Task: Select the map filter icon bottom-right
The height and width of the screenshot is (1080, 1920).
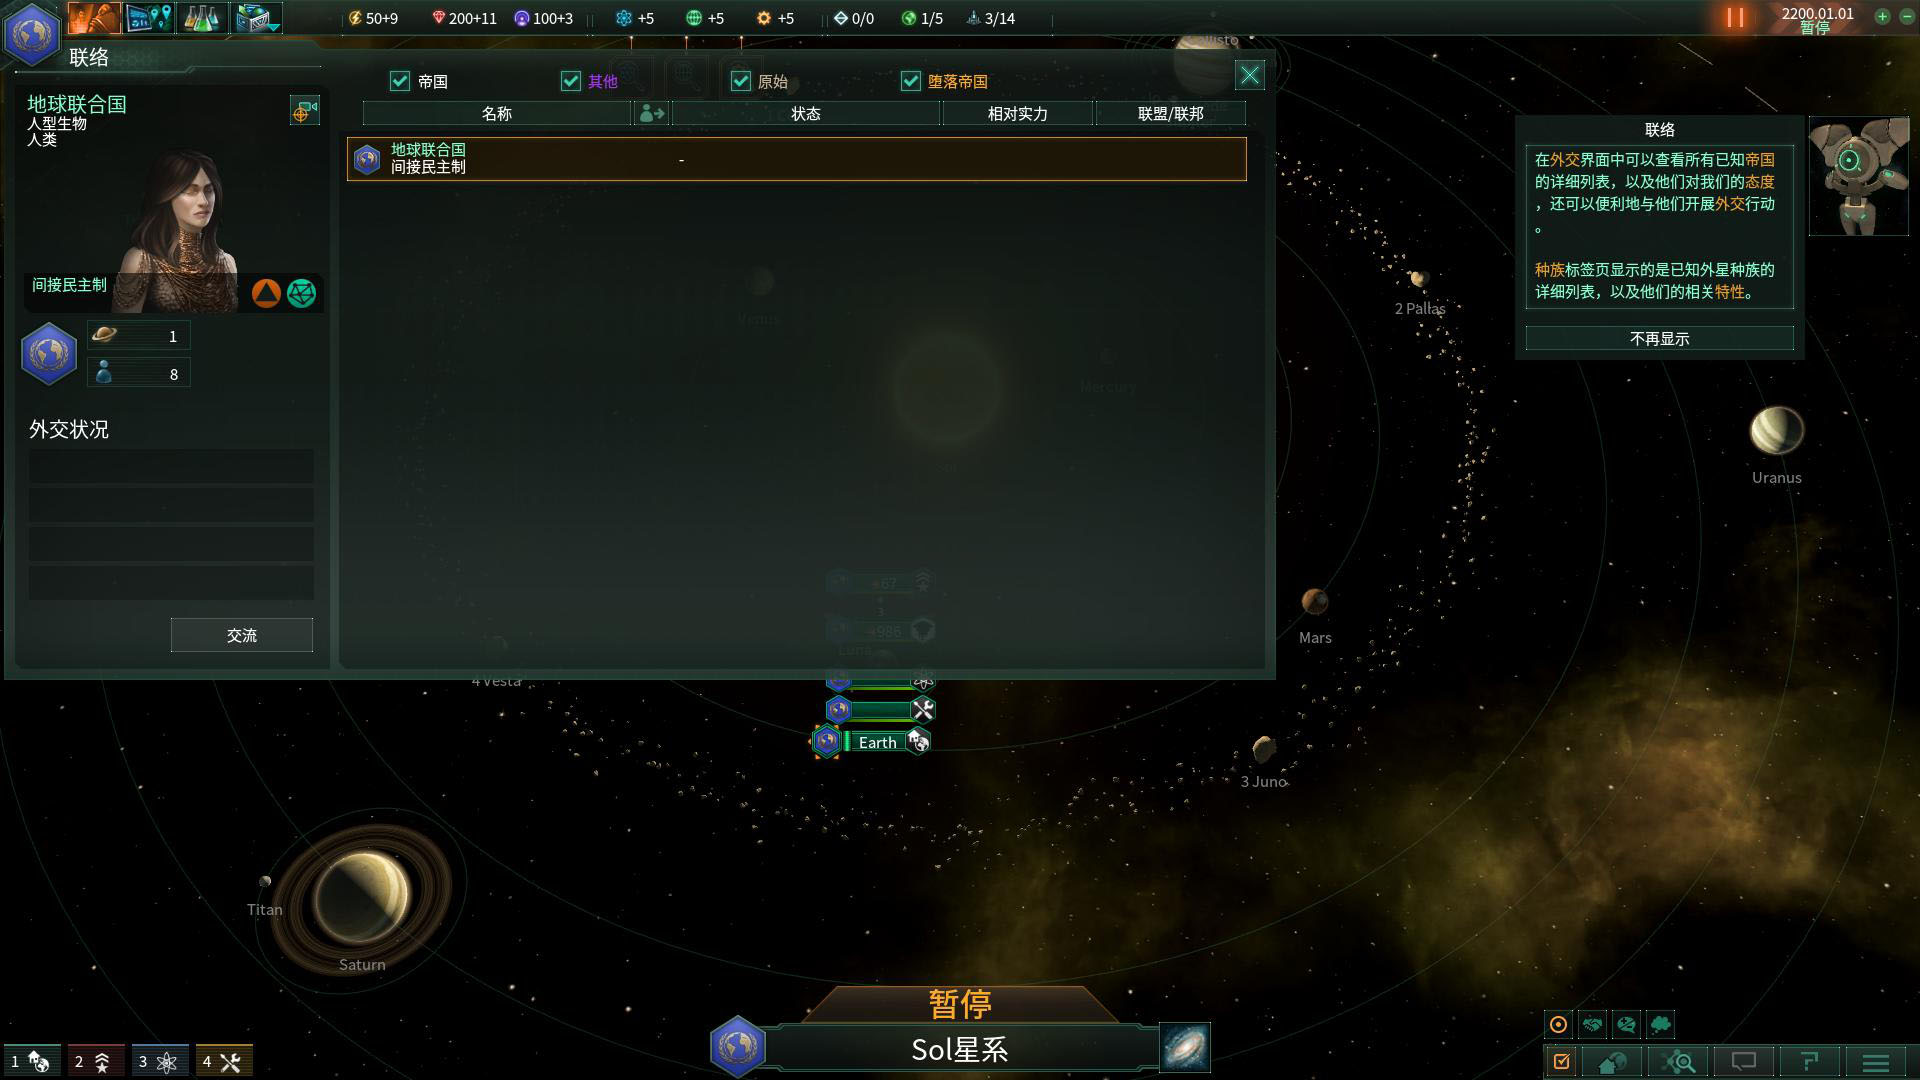Action: click(1684, 1060)
